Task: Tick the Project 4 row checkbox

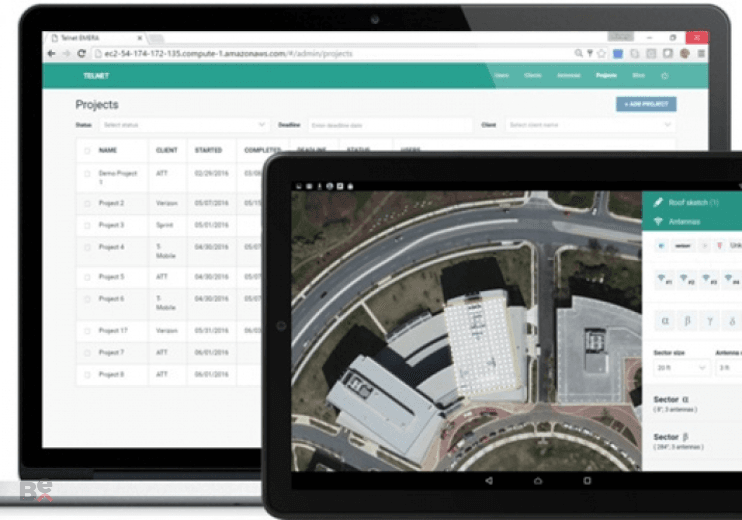Action: pyautogui.click(x=87, y=247)
